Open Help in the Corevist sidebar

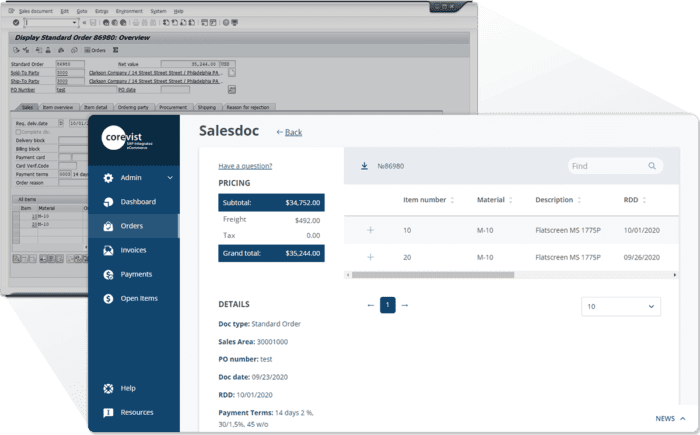pyautogui.click(x=134, y=388)
